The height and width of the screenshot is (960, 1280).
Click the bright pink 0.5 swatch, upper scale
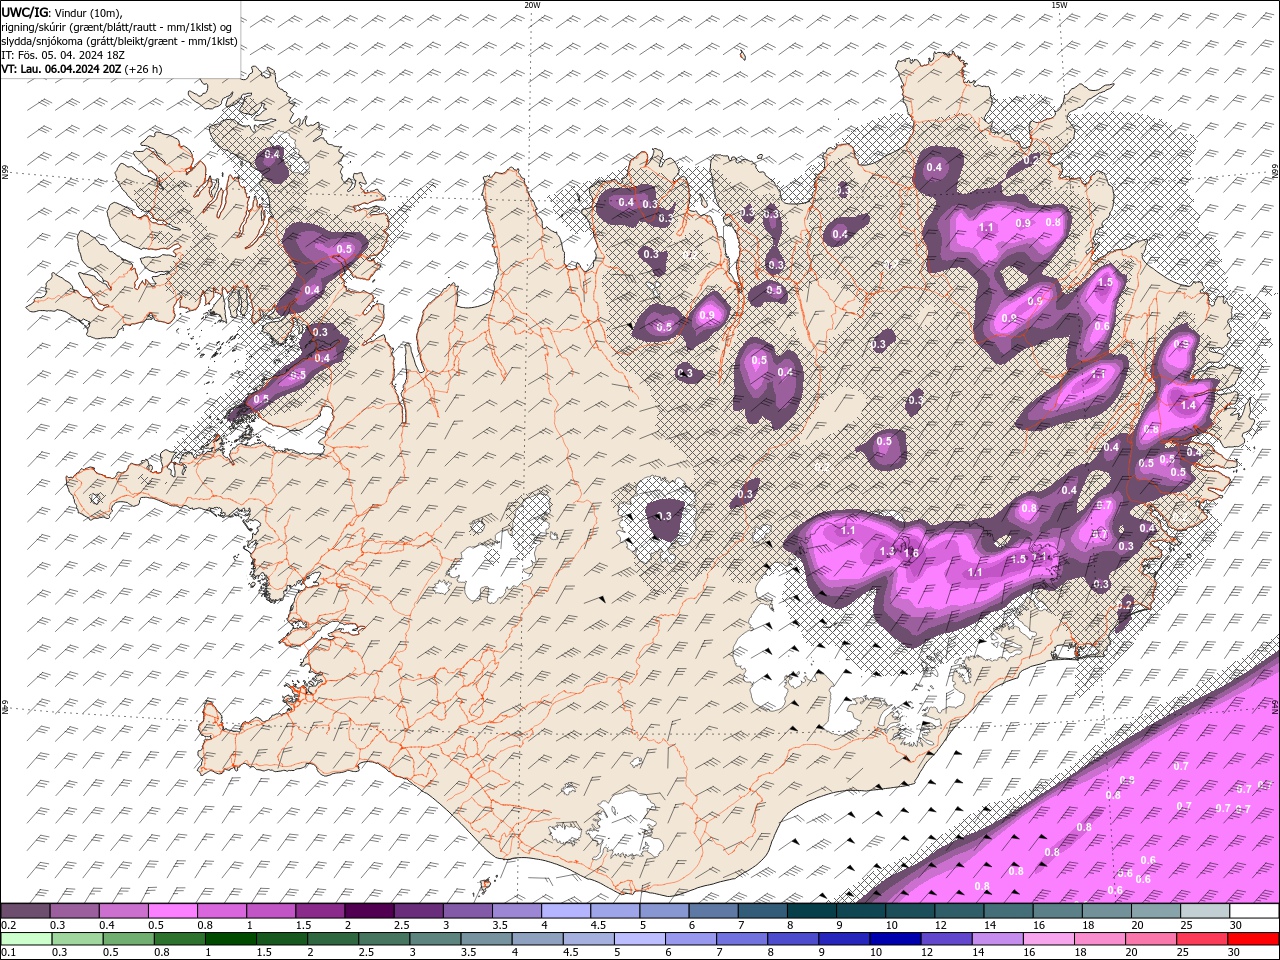[172, 911]
